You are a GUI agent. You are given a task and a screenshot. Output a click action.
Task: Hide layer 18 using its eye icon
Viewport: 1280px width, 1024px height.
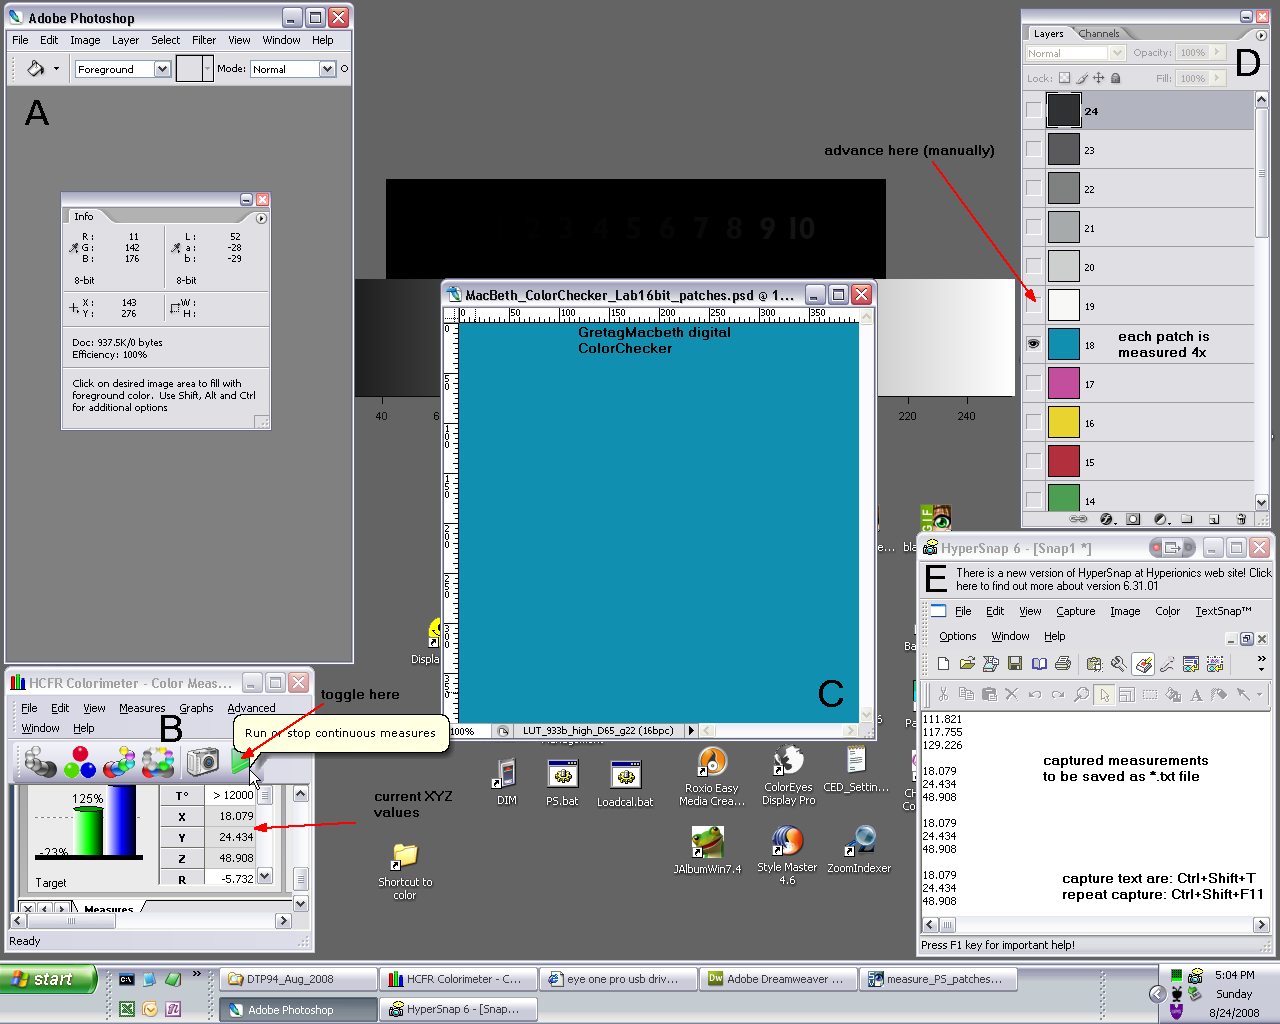coord(1033,344)
